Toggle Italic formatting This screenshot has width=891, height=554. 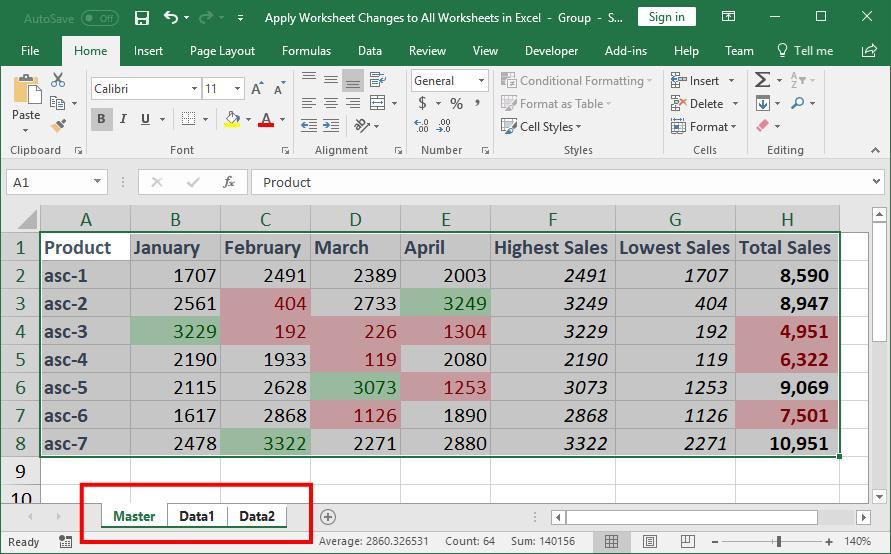[123, 119]
